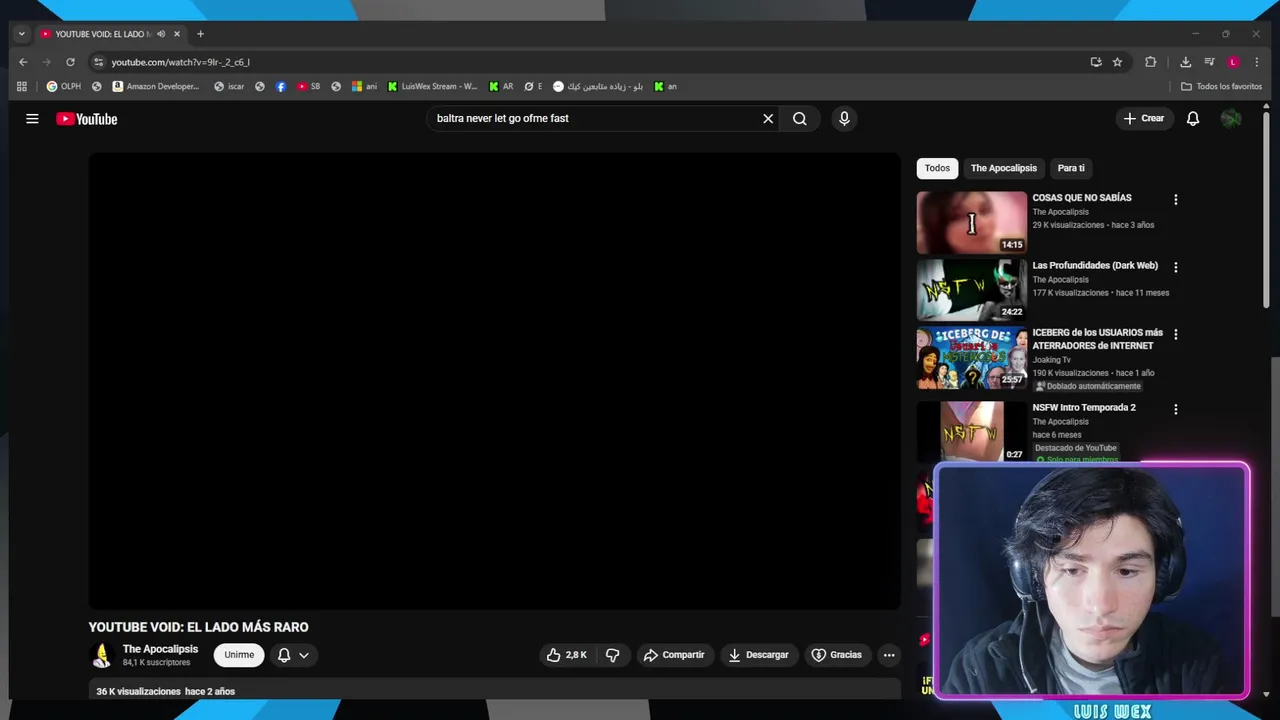Open channel notification bell dropdown
Image resolution: width=1280 pixels, height=720 pixels.
(x=293, y=655)
